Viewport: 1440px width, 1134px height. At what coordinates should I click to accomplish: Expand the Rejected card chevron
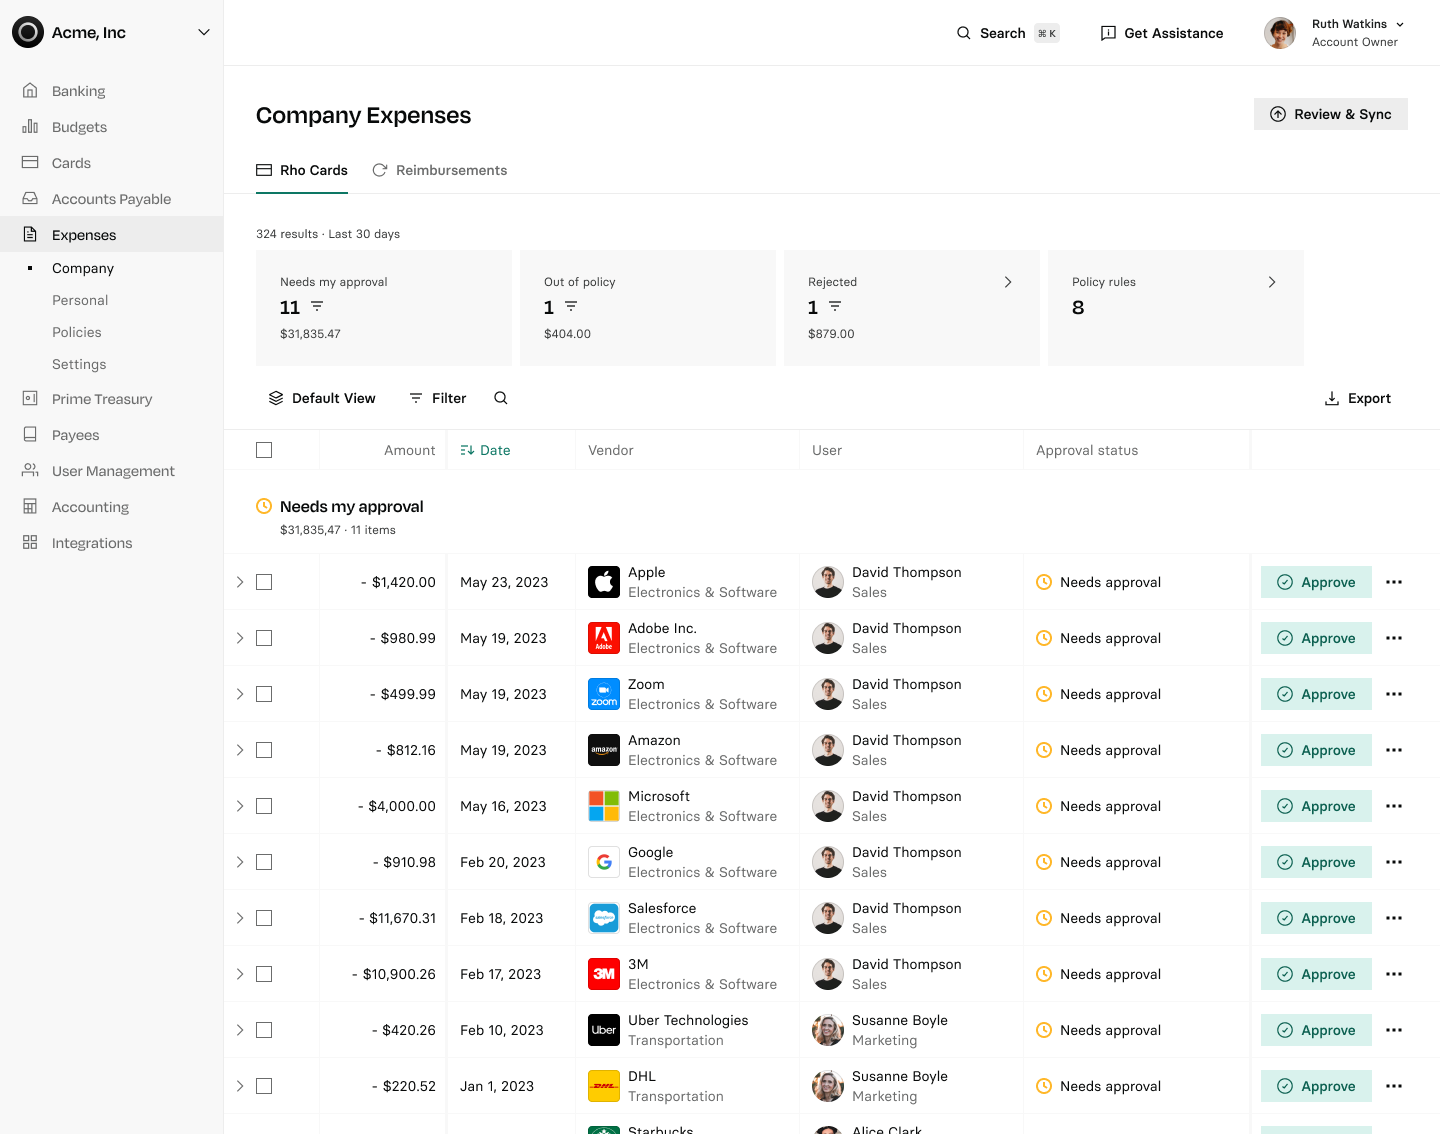[x=1008, y=282]
